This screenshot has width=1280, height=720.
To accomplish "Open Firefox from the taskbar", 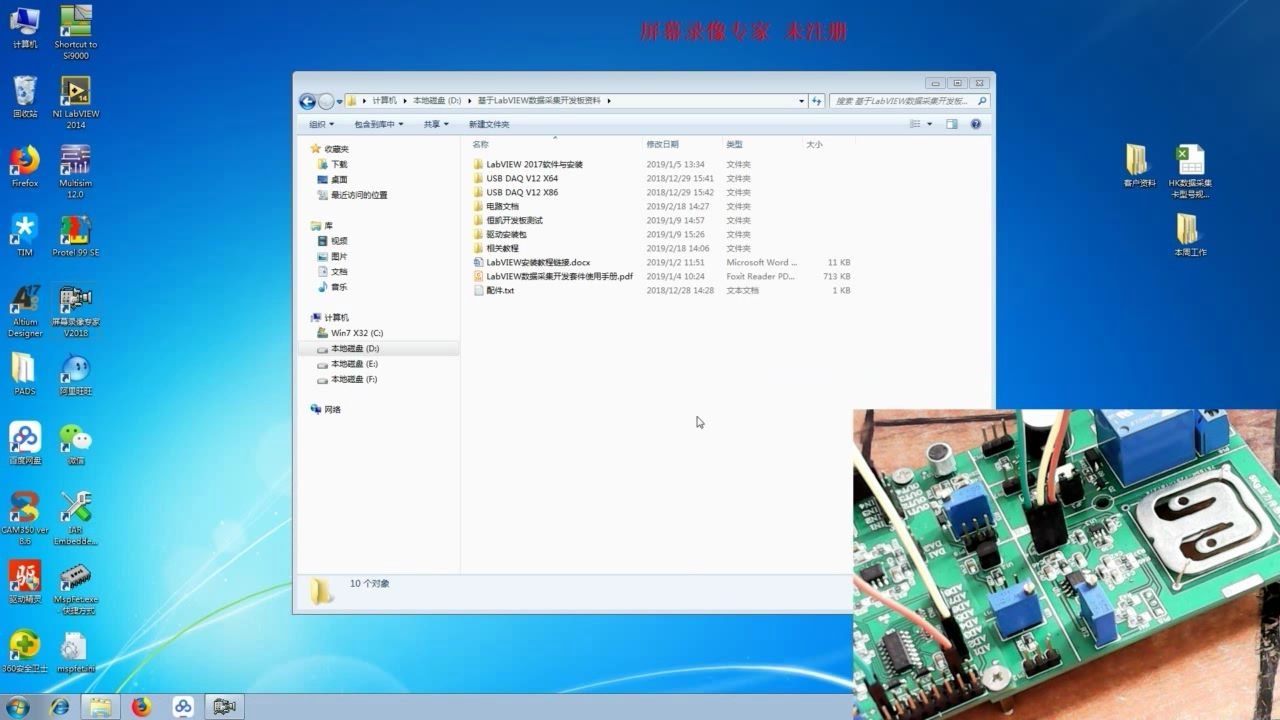I will pos(141,707).
